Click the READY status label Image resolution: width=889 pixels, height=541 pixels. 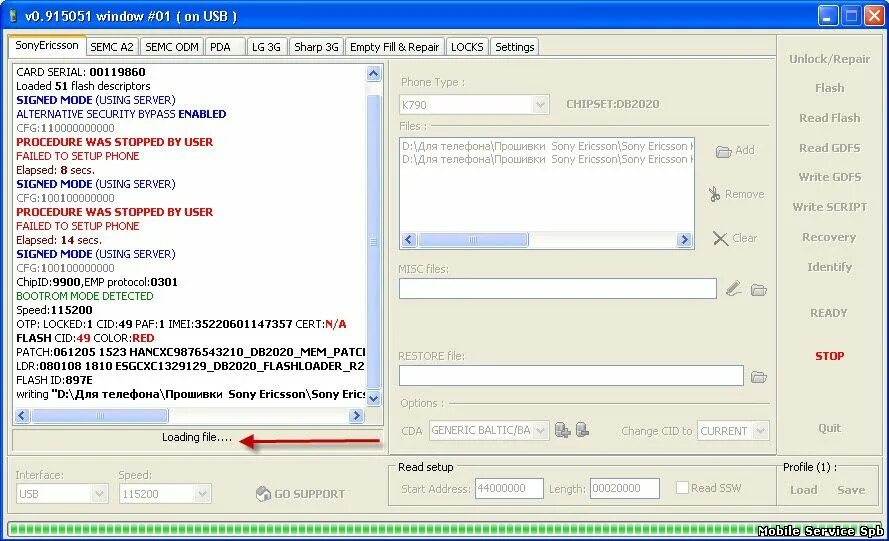pos(828,313)
